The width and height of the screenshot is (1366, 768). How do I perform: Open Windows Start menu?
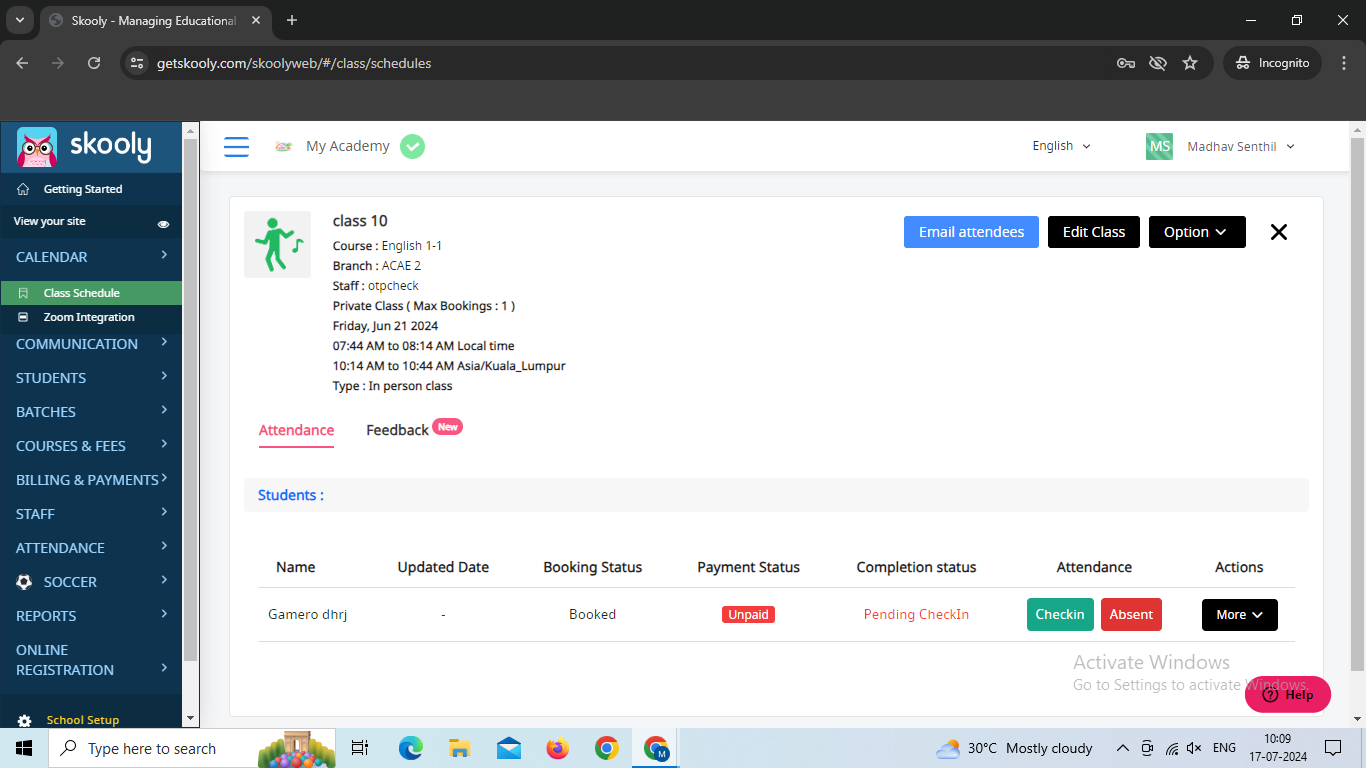click(24, 748)
